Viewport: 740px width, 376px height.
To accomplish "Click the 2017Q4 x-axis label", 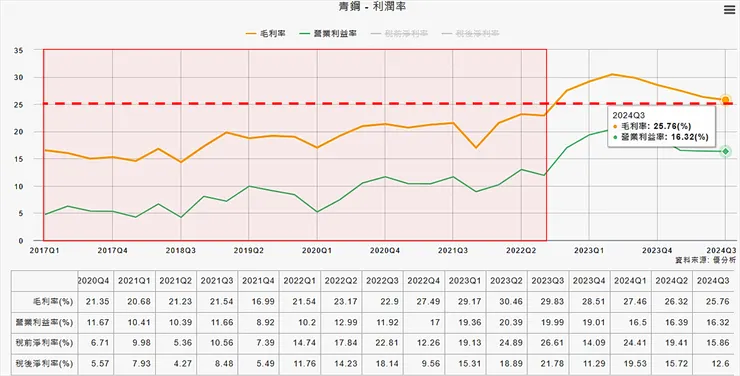I will (x=112, y=251).
